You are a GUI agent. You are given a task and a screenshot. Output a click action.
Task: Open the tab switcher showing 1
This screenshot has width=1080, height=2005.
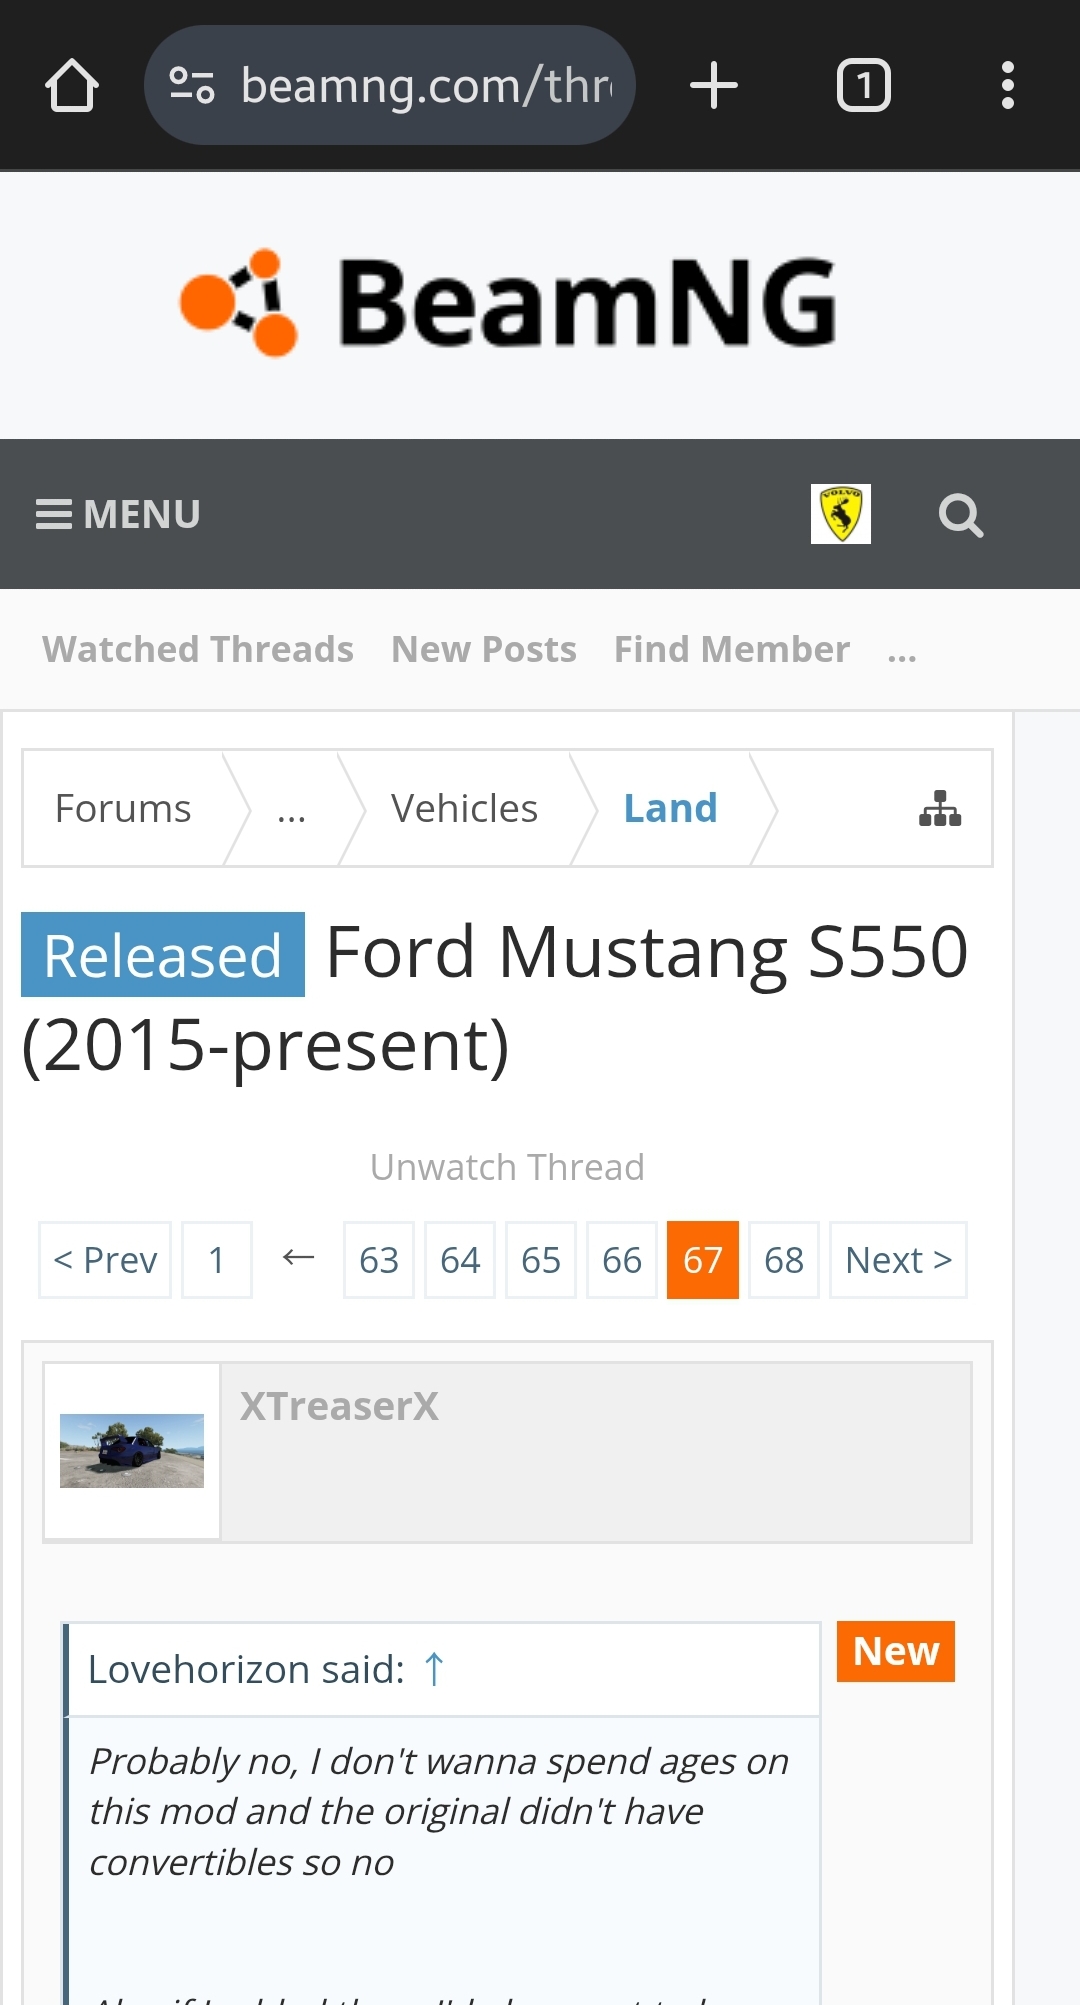[864, 85]
